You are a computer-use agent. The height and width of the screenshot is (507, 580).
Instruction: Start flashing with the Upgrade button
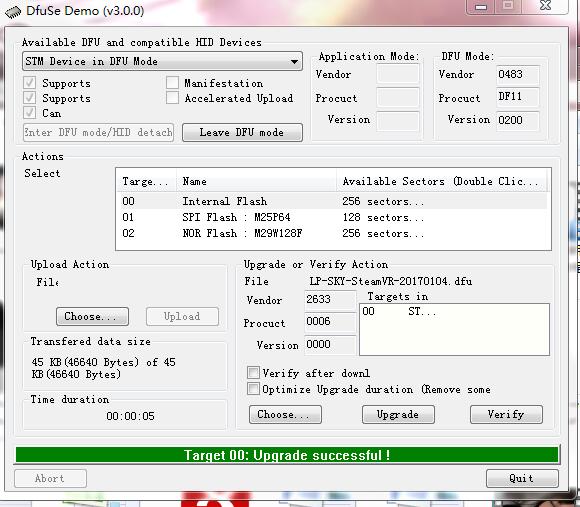pyautogui.click(x=398, y=415)
